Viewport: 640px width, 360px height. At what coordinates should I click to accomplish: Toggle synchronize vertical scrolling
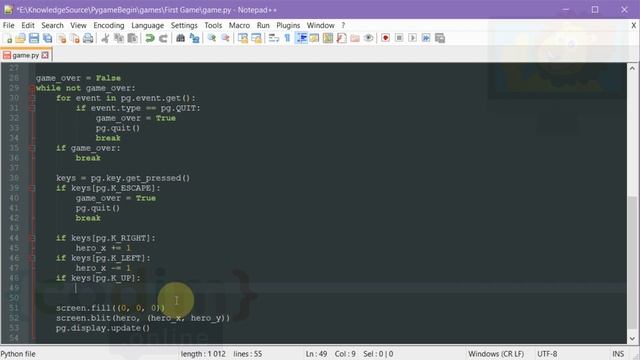tap(243, 38)
